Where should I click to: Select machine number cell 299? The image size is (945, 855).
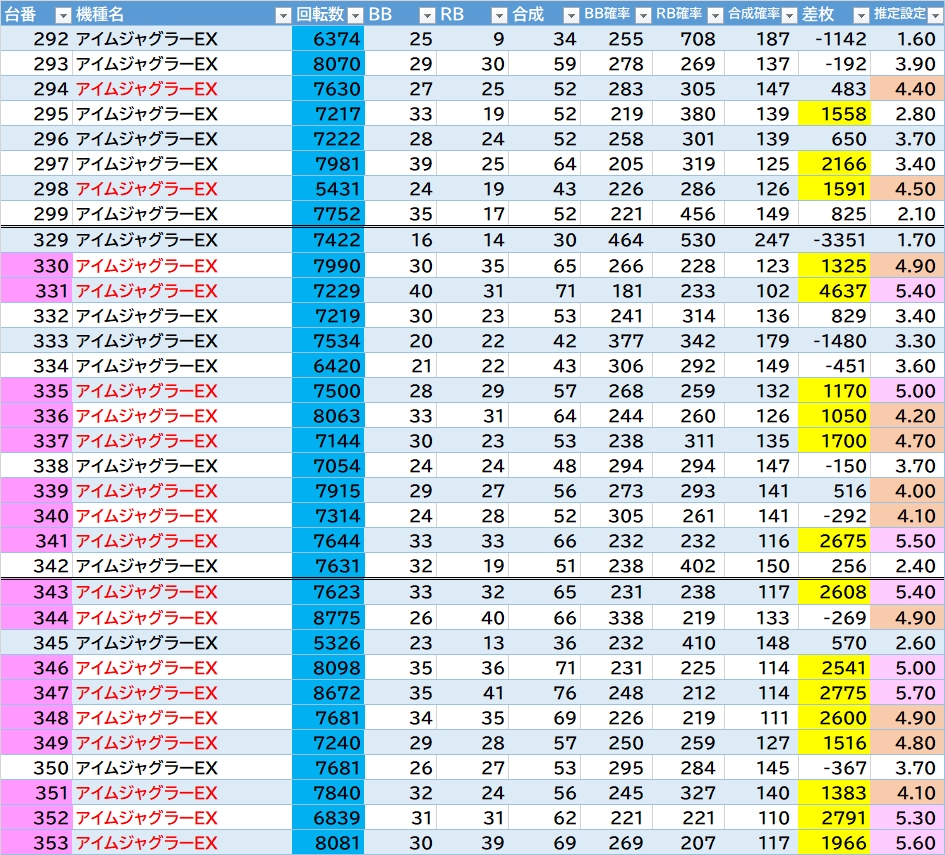coord(36,214)
